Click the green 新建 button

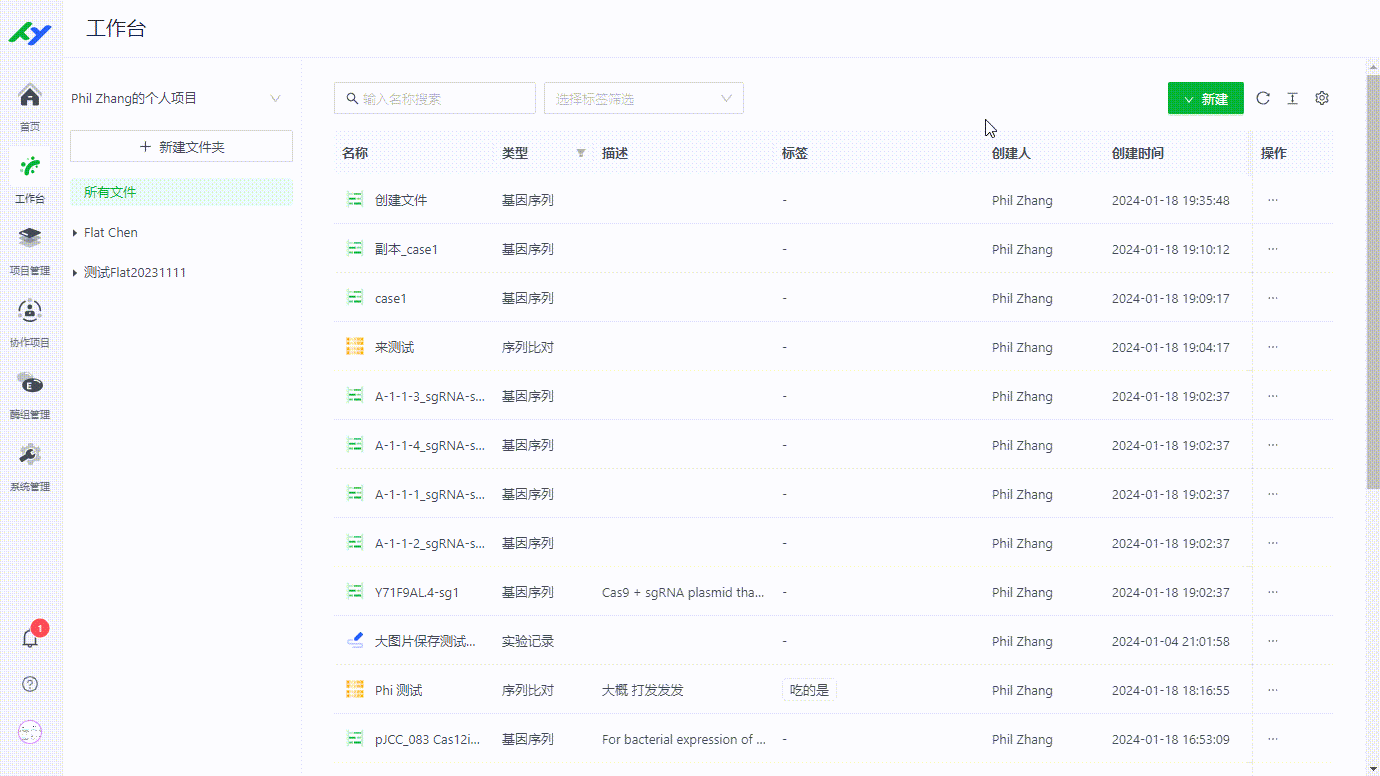(x=1205, y=98)
